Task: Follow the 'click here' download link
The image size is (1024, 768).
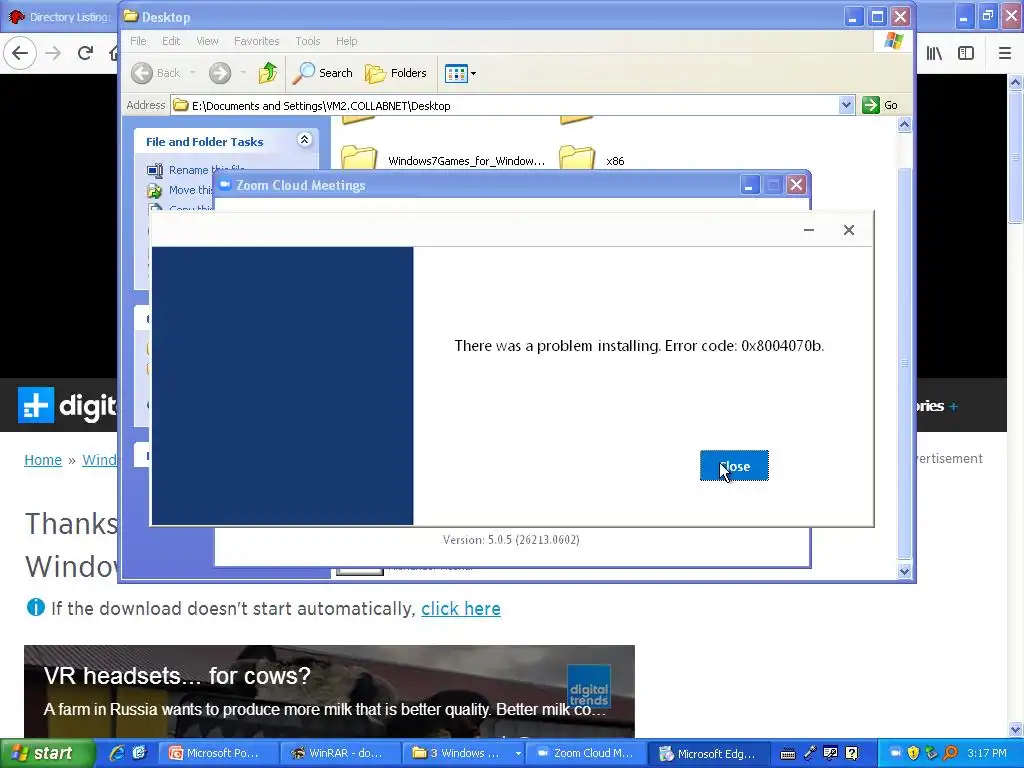Action: 460,609
